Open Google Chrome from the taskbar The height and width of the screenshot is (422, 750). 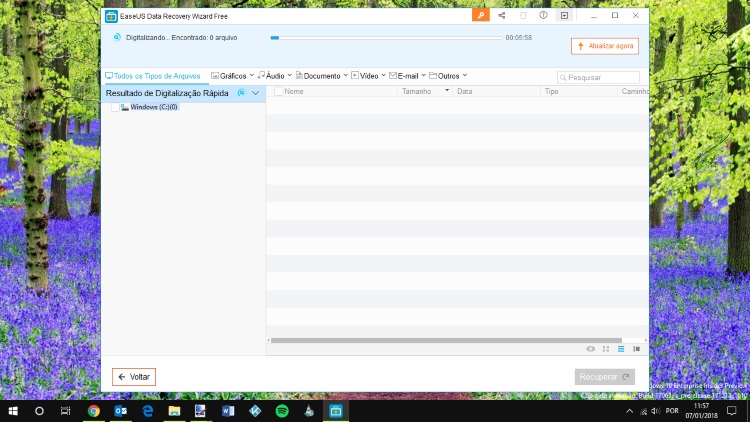click(x=93, y=411)
